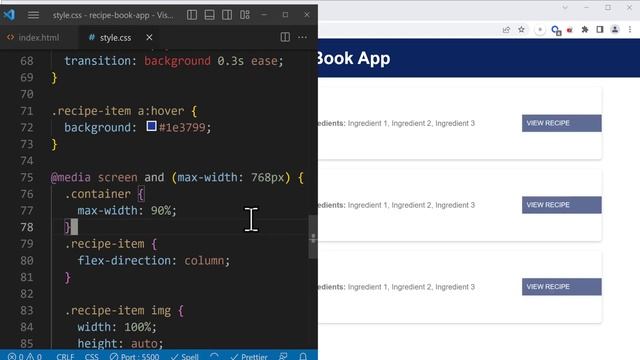This screenshot has width=640, height=360.
Task: Open the Chrome Extensions puzzle icon
Action: click(584, 29)
